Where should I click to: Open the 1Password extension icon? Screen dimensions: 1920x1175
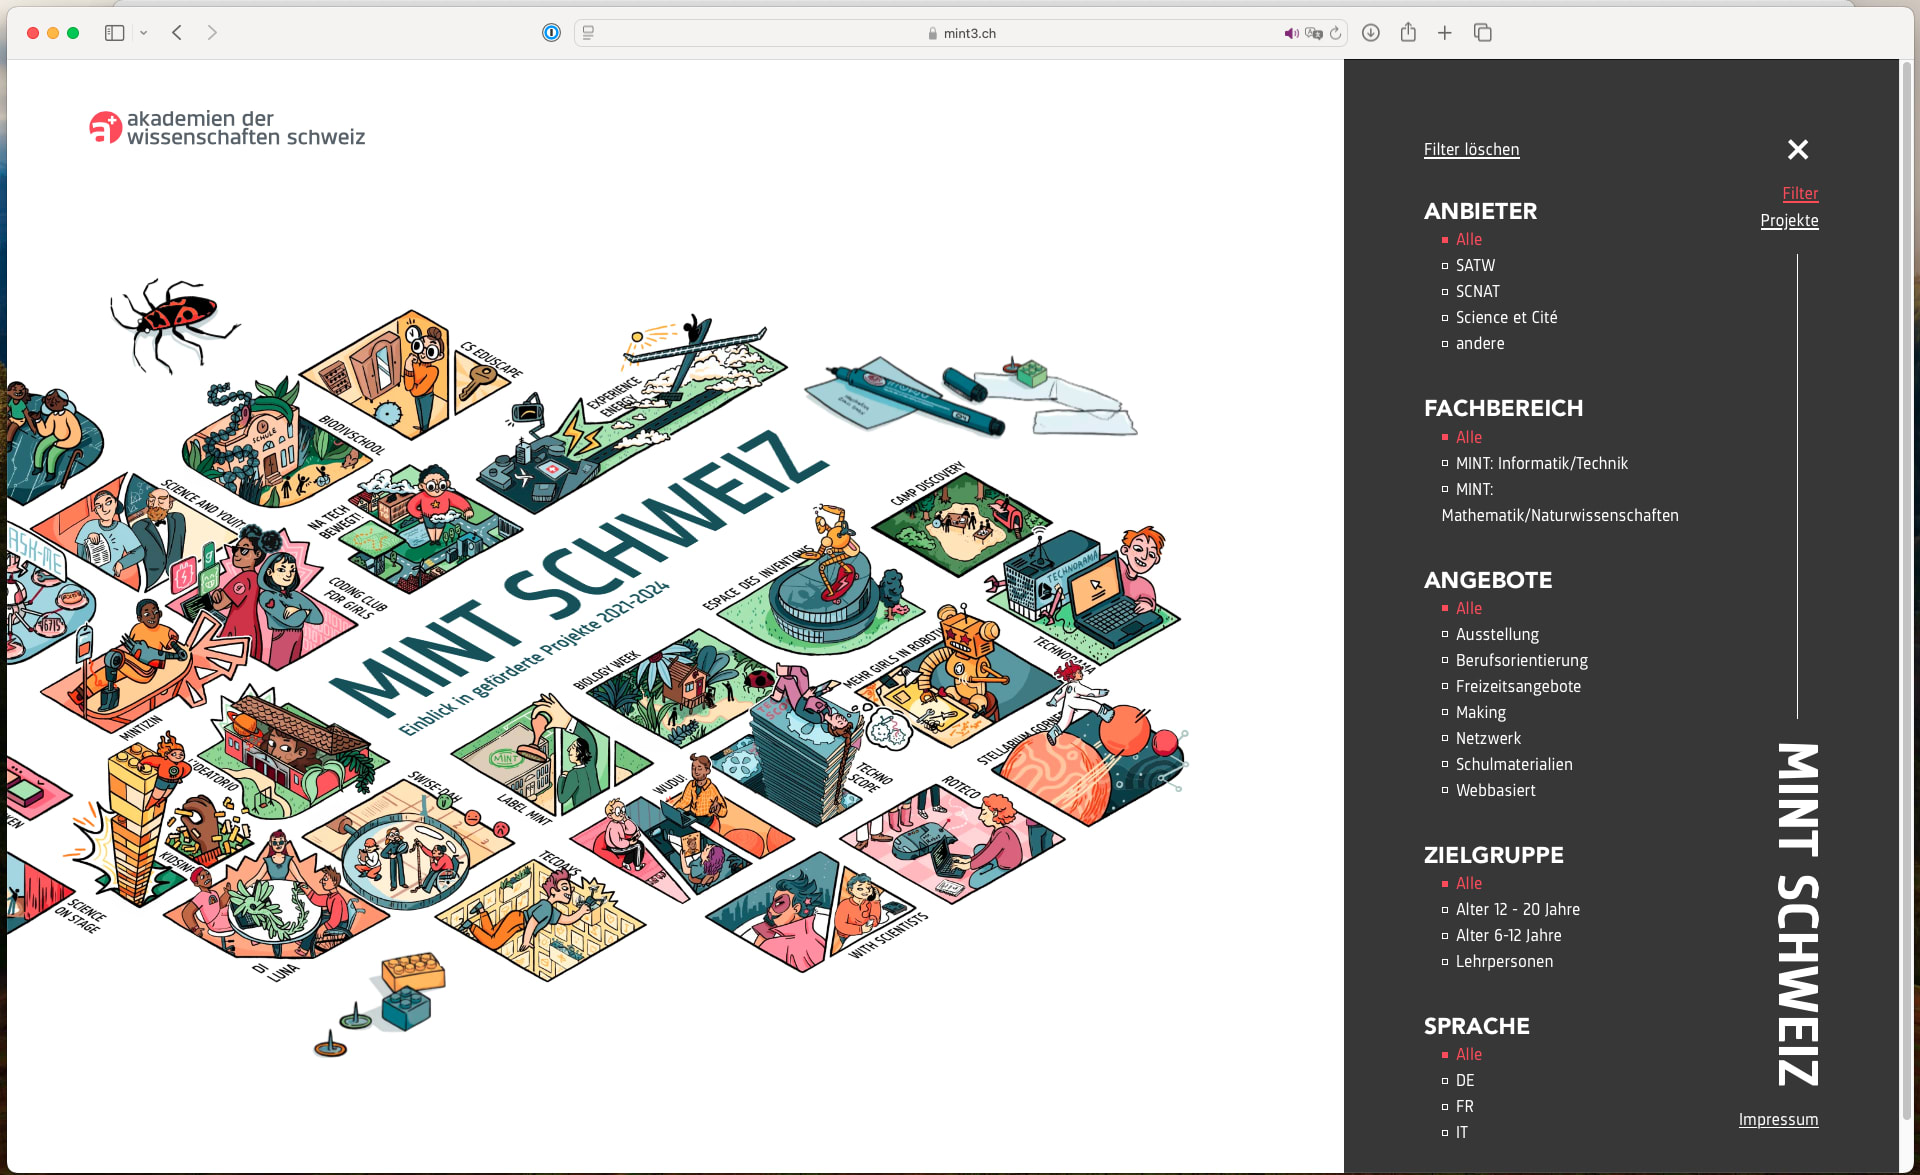coord(551,33)
